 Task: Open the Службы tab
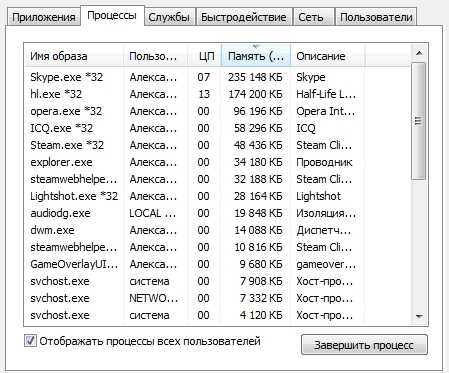point(169,17)
